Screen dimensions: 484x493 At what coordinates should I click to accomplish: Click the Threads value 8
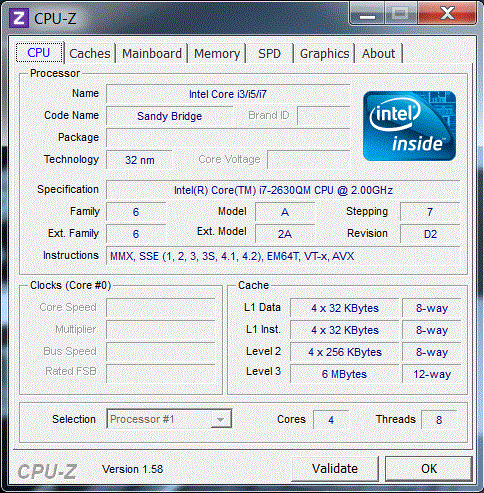439,420
